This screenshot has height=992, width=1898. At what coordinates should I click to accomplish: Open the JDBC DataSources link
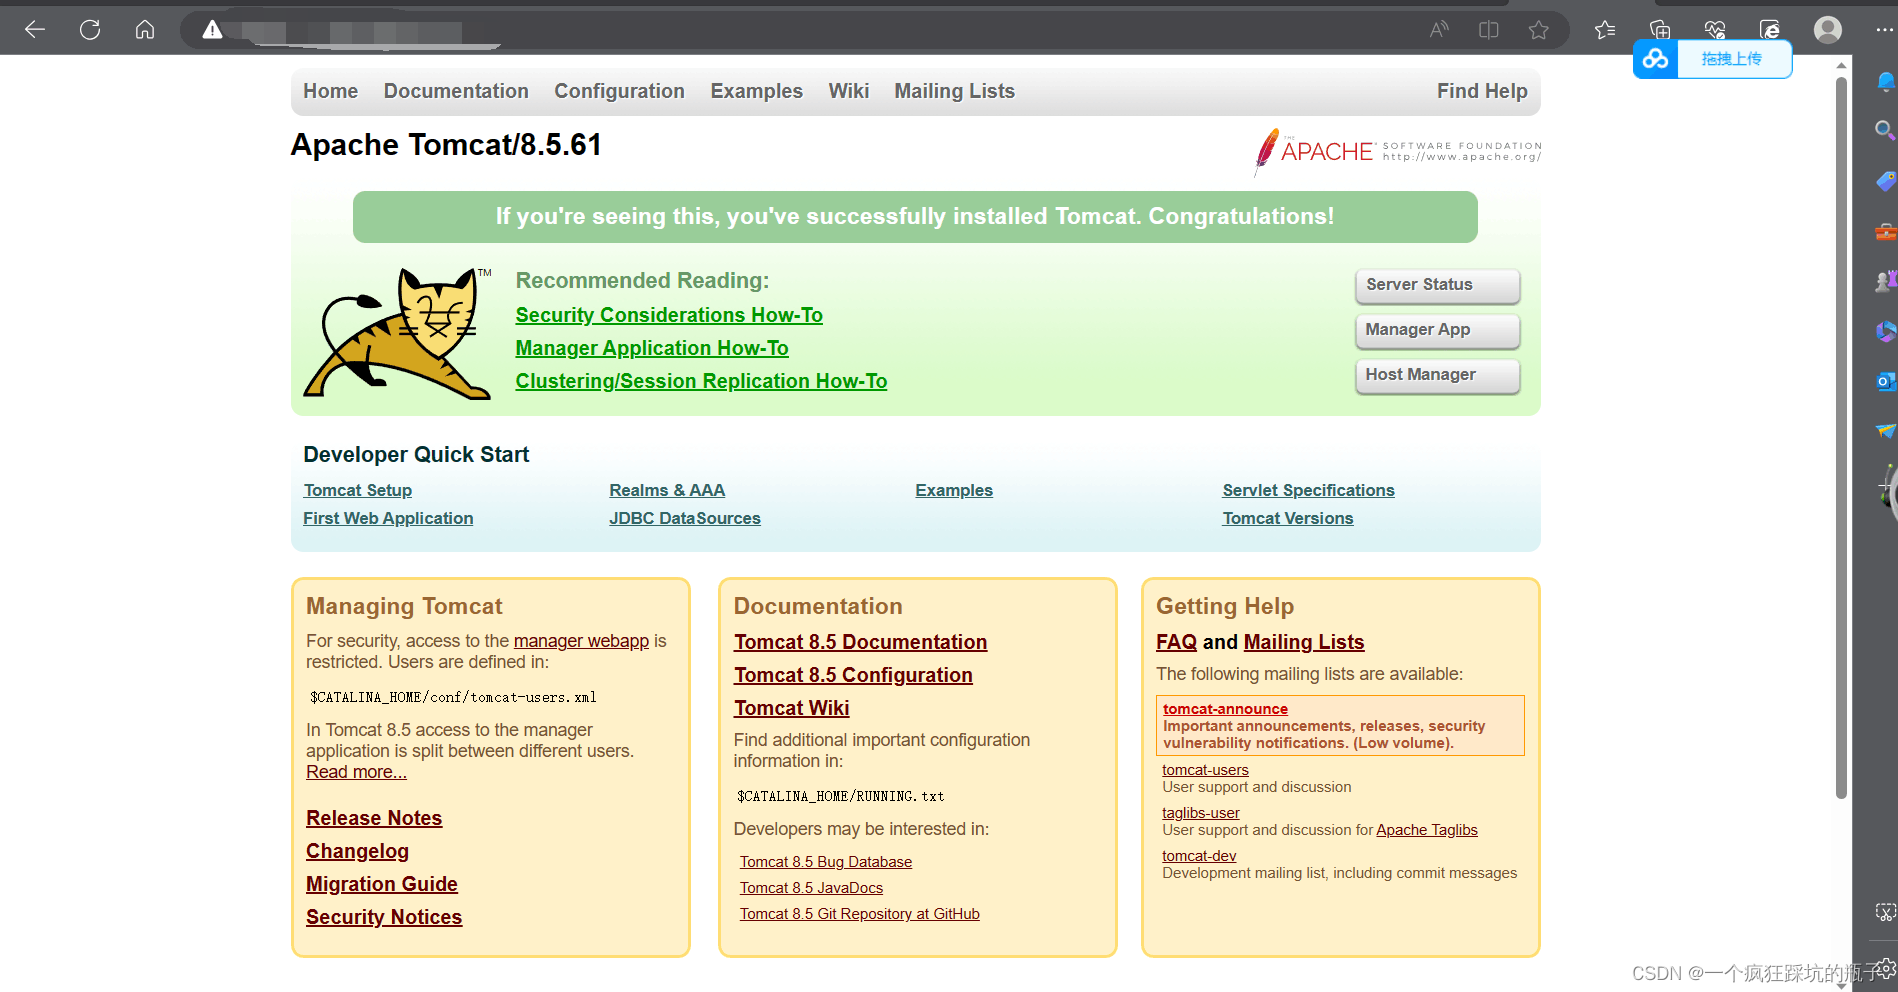685,518
